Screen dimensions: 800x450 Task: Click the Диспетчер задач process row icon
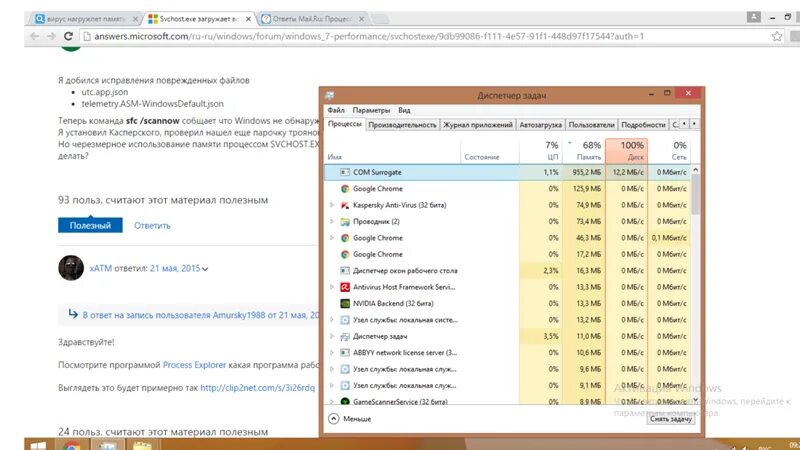point(345,336)
